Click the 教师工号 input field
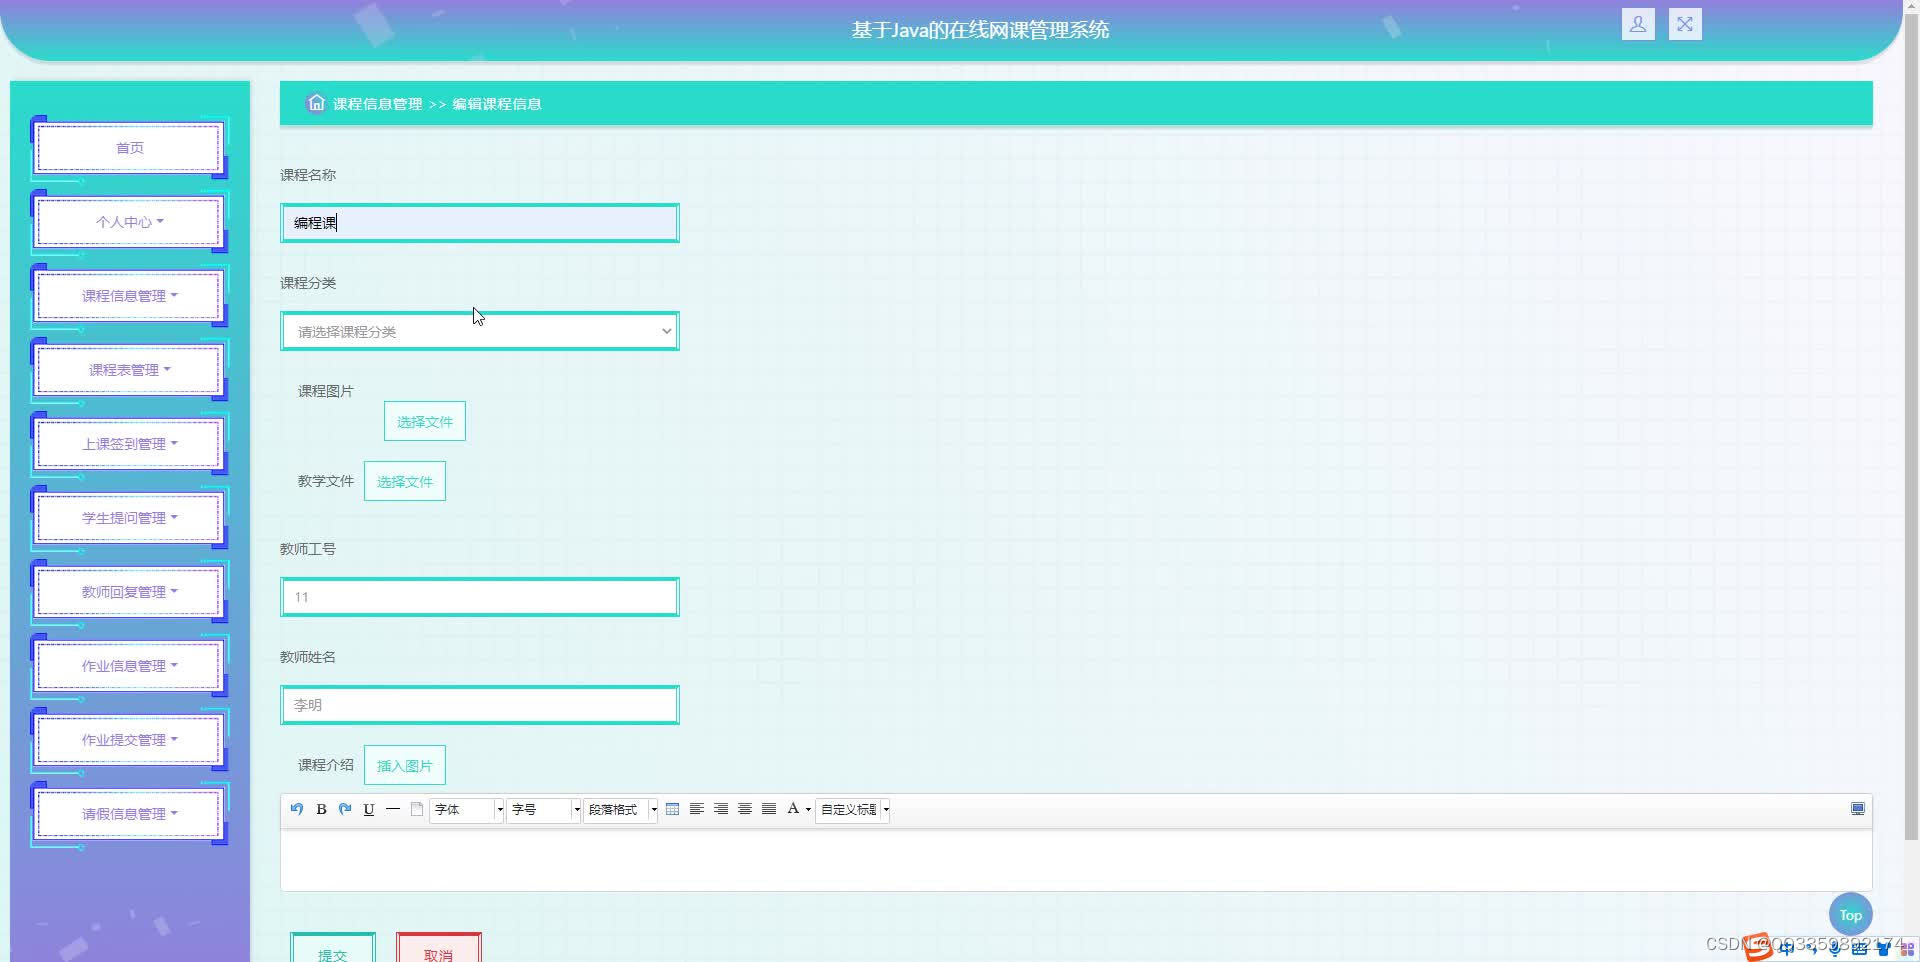 (x=480, y=597)
